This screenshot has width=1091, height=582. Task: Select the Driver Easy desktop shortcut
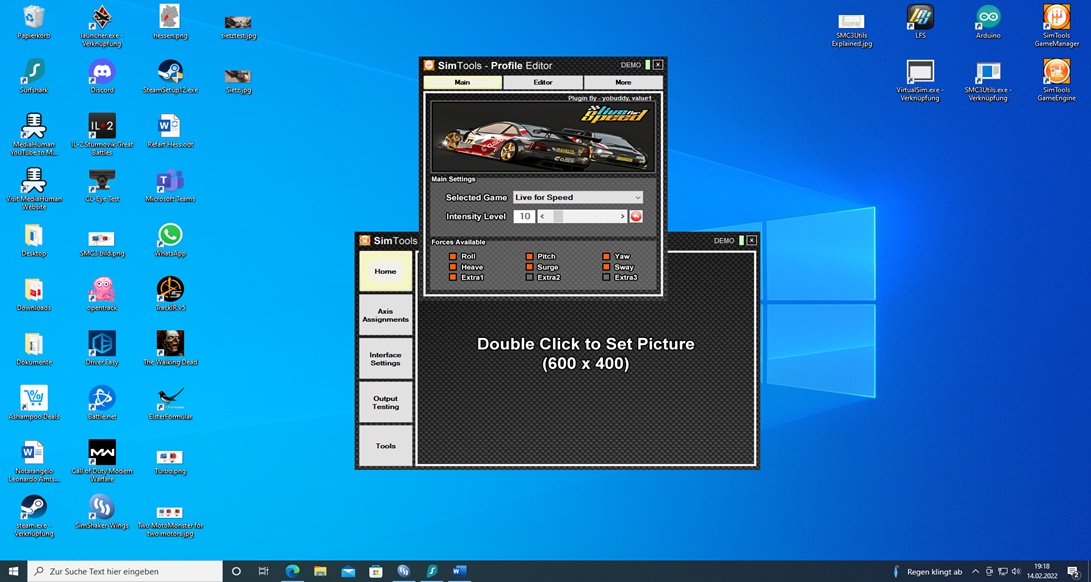pyautogui.click(x=102, y=348)
